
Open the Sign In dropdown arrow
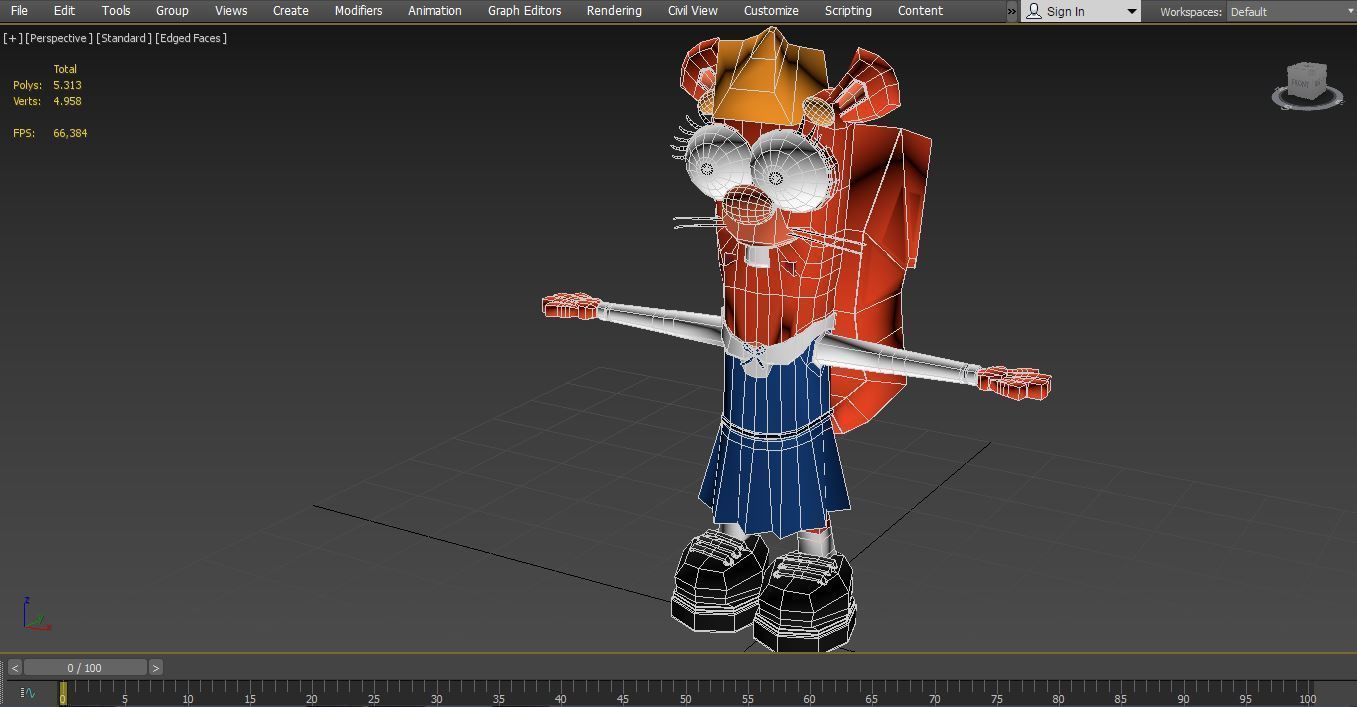pyautogui.click(x=1131, y=12)
